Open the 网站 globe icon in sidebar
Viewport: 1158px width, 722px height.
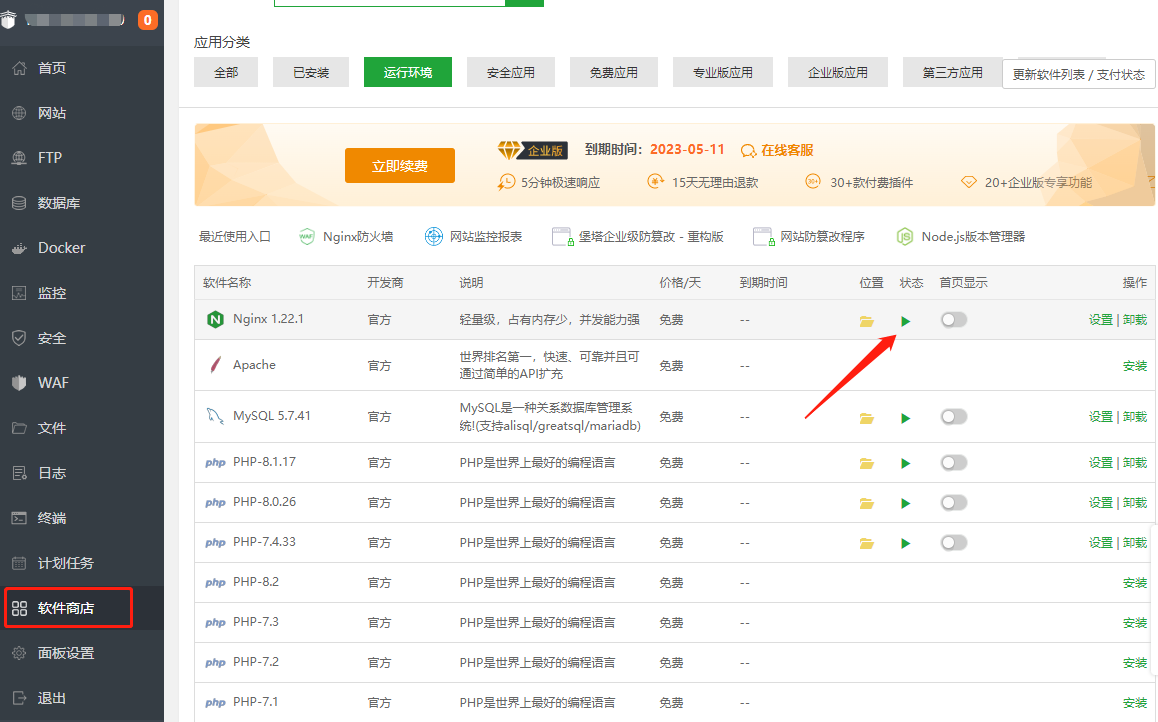point(20,113)
